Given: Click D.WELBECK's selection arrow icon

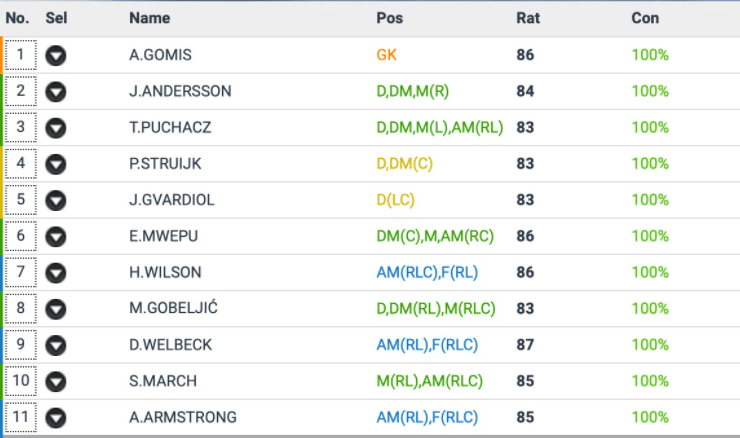Looking at the screenshot, I should coord(56,345).
